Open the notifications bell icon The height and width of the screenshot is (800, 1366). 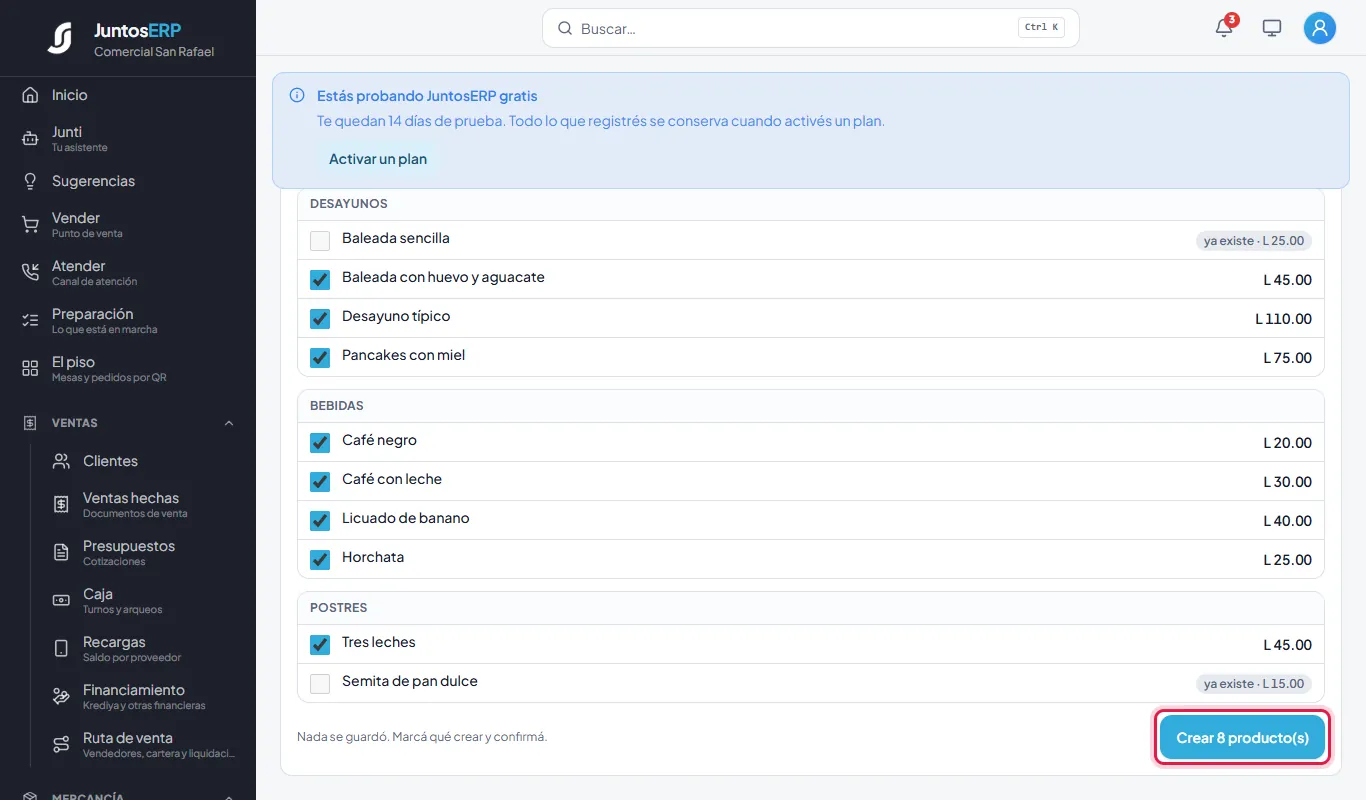[1224, 28]
